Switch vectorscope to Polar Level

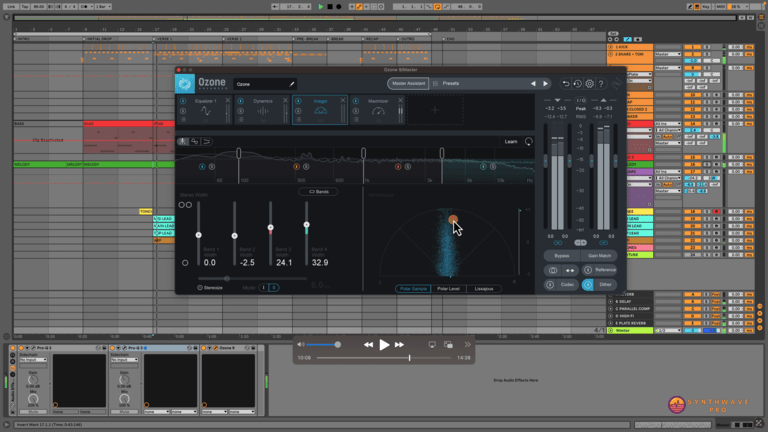(x=449, y=288)
